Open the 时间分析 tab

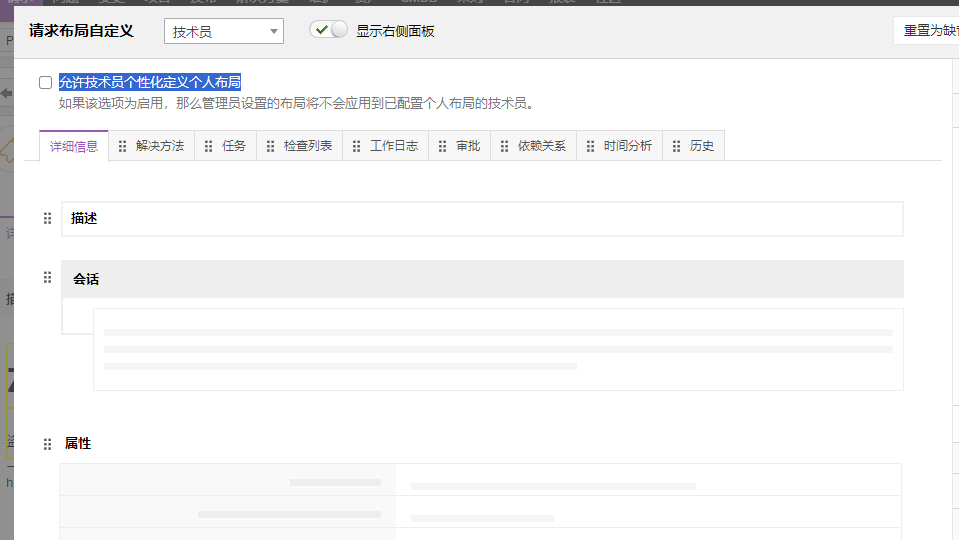click(x=627, y=146)
